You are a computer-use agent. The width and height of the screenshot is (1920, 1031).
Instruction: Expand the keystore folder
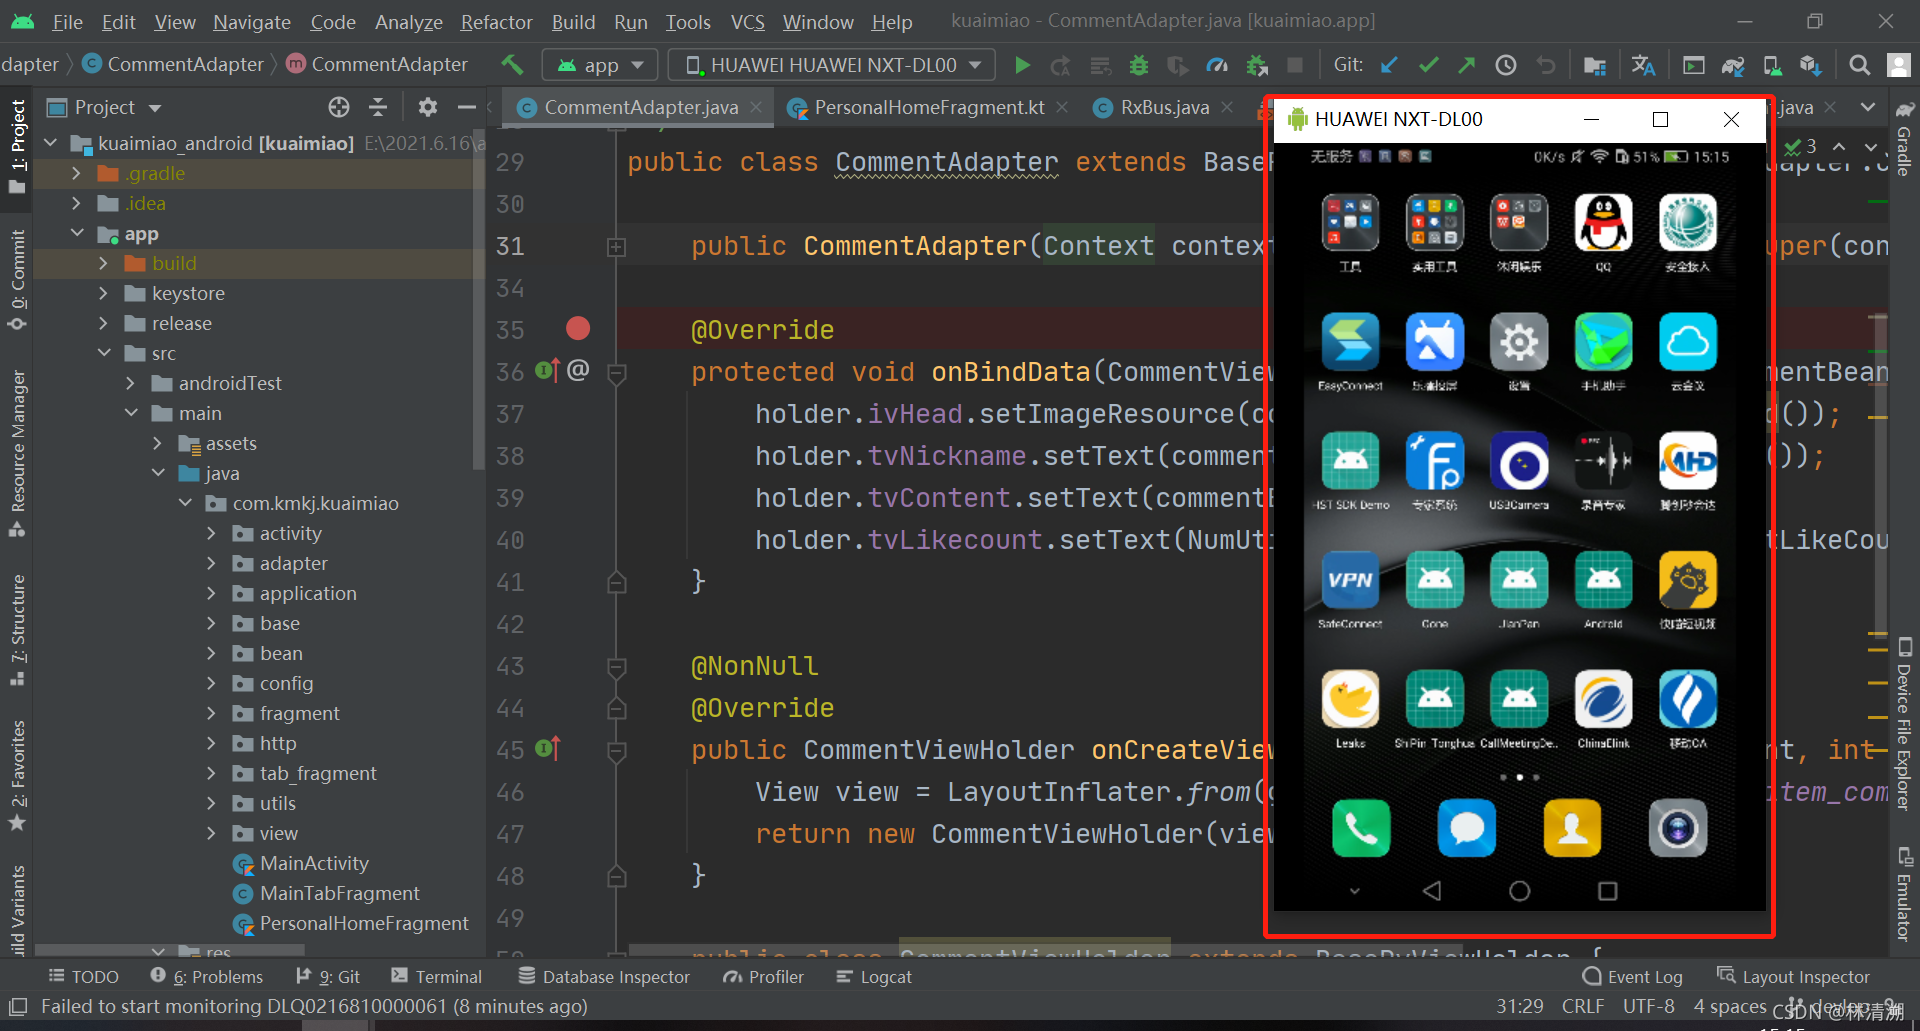point(104,293)
